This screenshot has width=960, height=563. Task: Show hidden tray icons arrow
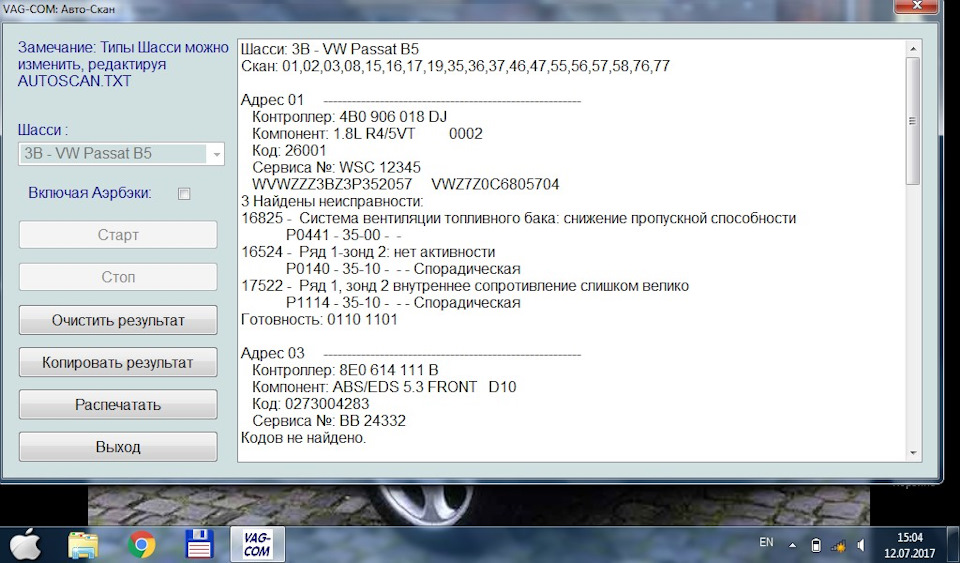coord(792,545)
